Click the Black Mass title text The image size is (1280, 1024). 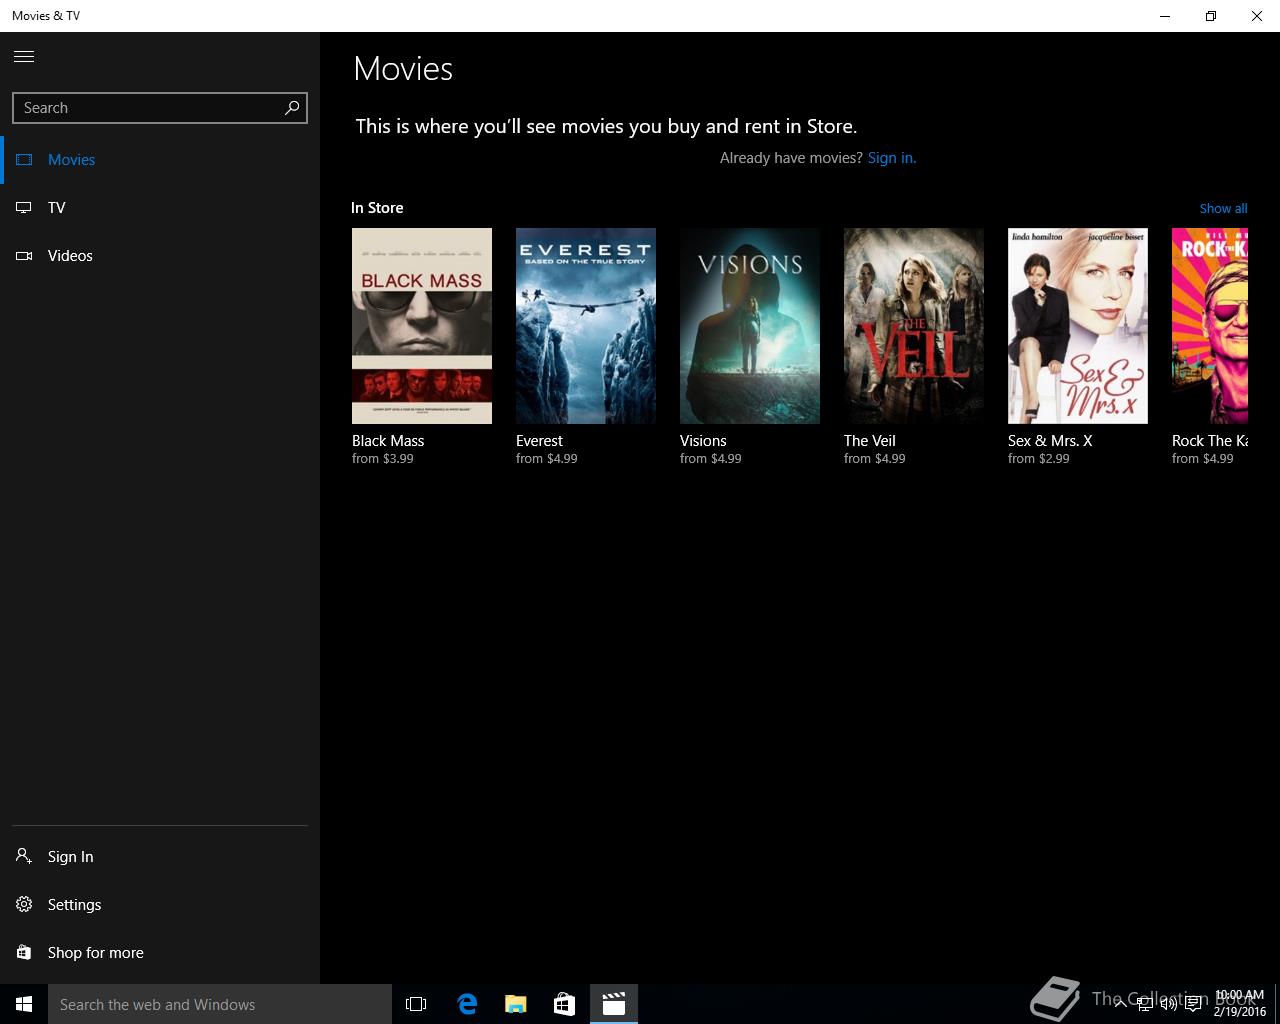[388, 441]
